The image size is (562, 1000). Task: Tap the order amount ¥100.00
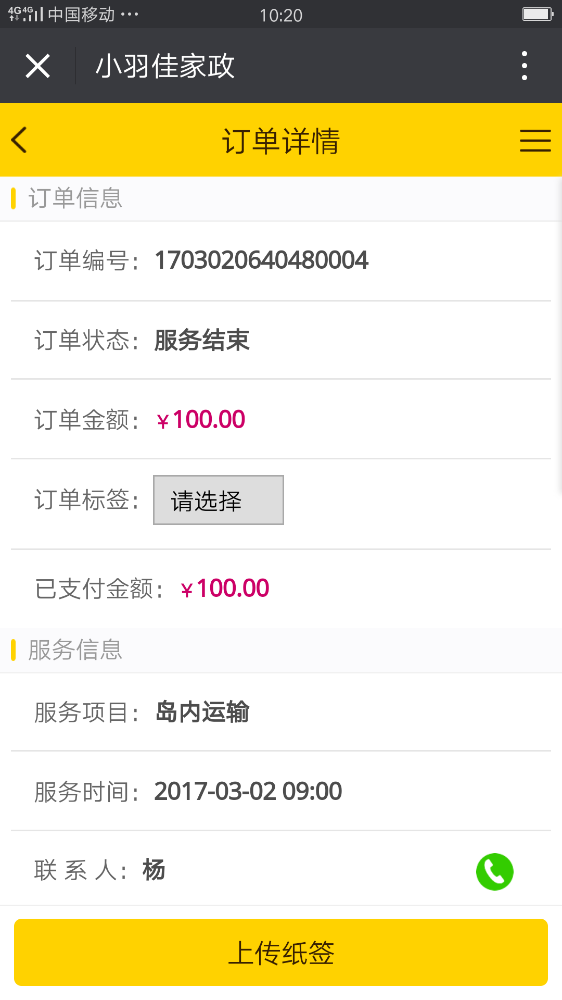[x=201, y=420]
